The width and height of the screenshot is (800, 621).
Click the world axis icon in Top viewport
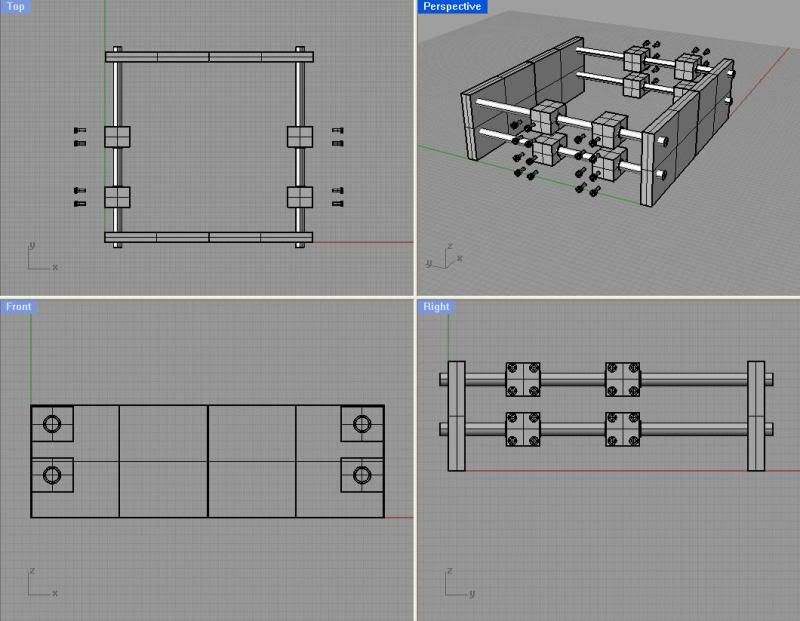click(x=38, y=258)
